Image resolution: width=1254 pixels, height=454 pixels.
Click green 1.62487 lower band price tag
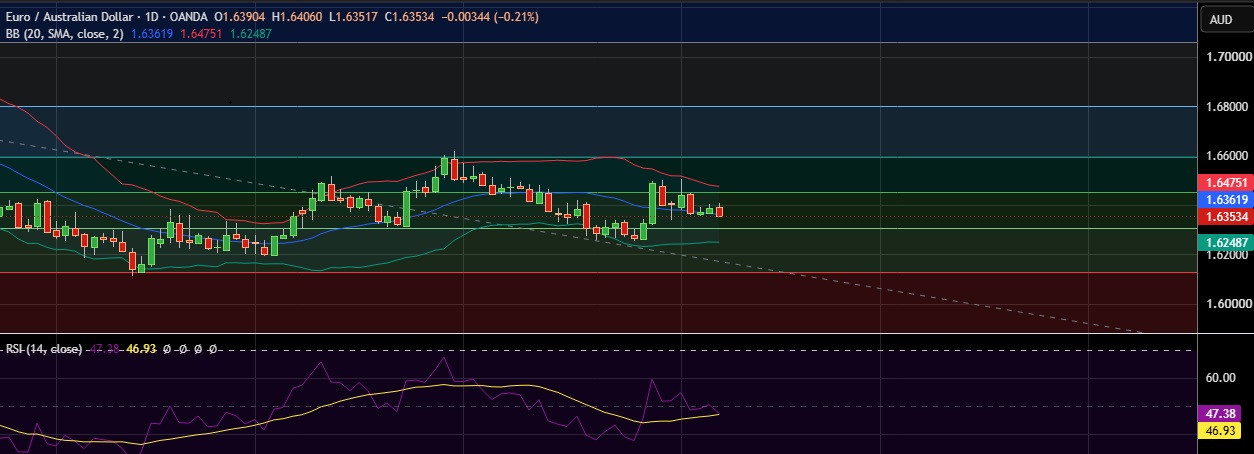coord(1225,242)
